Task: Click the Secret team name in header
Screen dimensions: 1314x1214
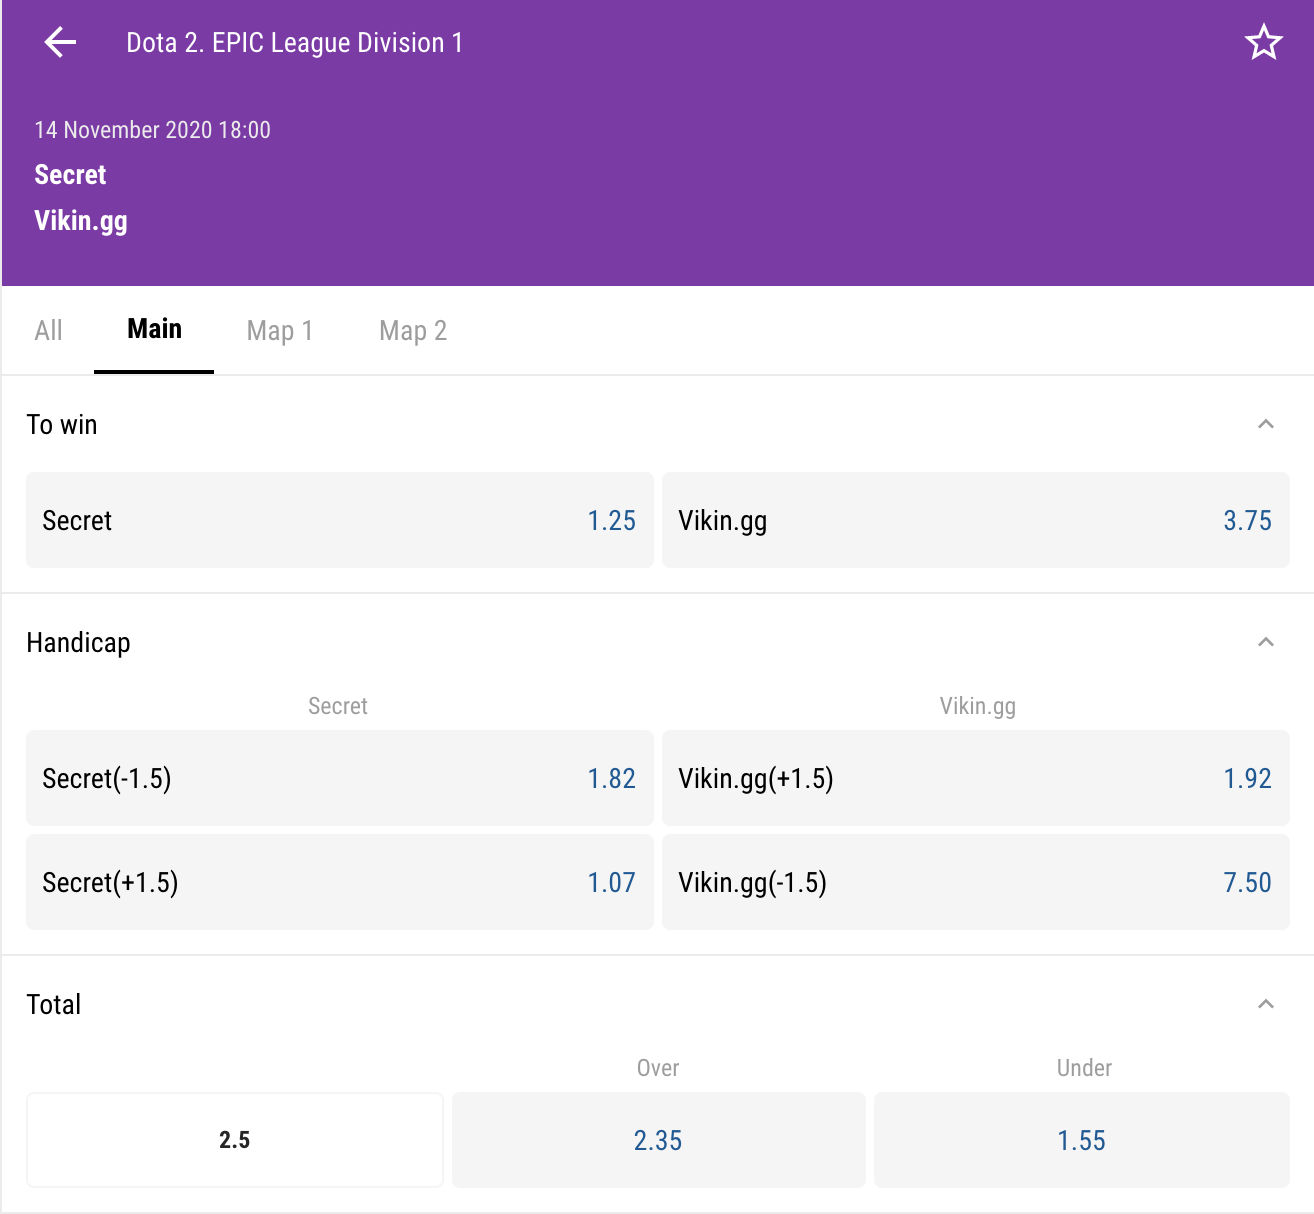Action: (x=70, y=175)
